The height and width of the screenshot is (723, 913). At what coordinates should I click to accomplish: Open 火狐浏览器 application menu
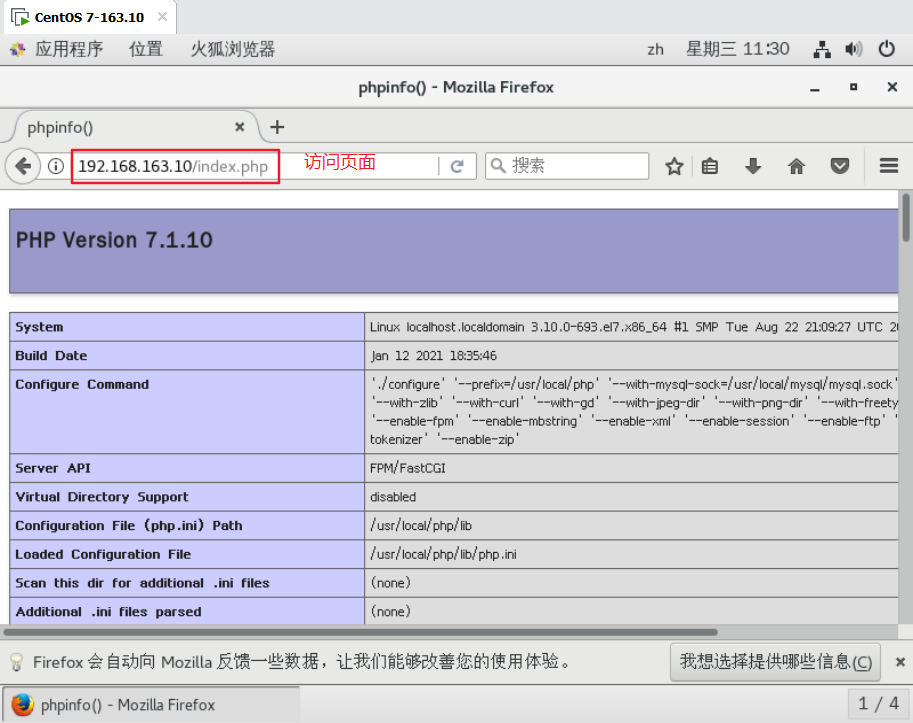(233, 49)
